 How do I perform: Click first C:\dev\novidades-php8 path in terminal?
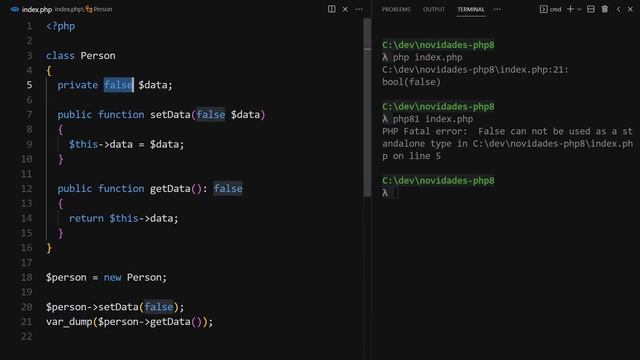(x=438, y=45)
